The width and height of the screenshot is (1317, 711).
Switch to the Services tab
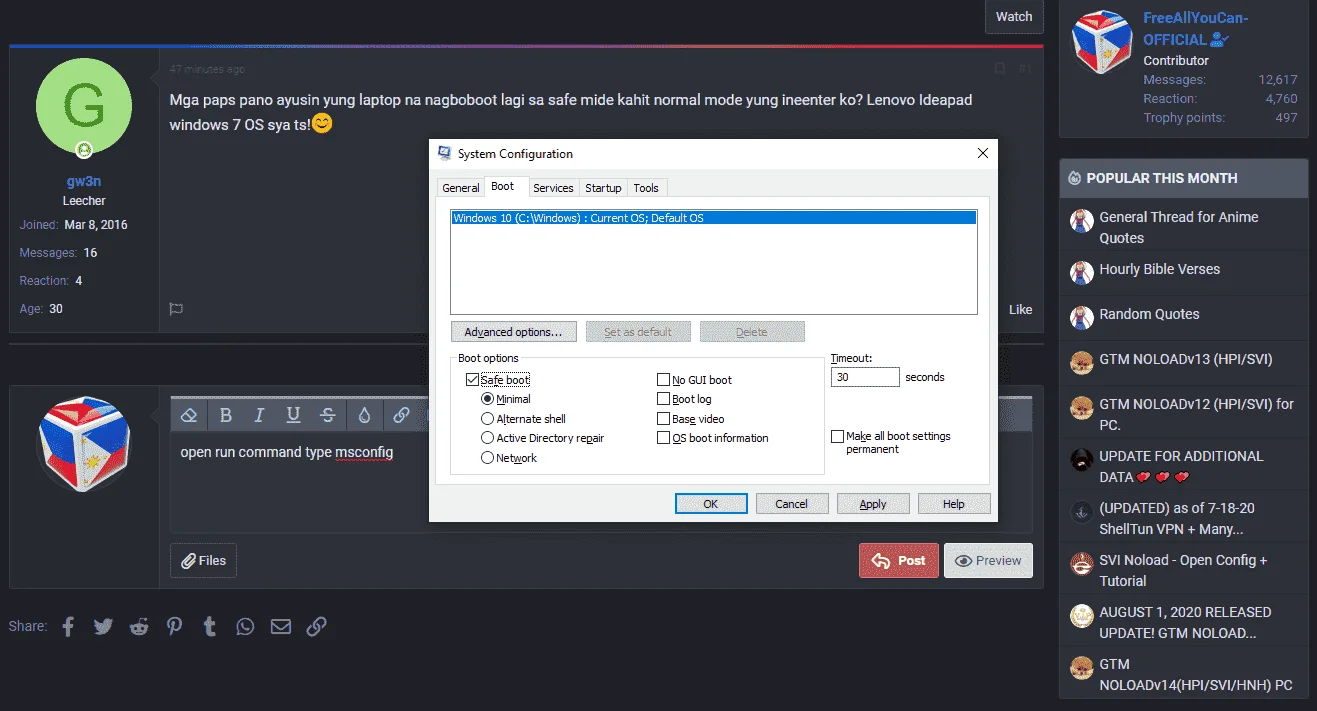click(x=553, y=188)
